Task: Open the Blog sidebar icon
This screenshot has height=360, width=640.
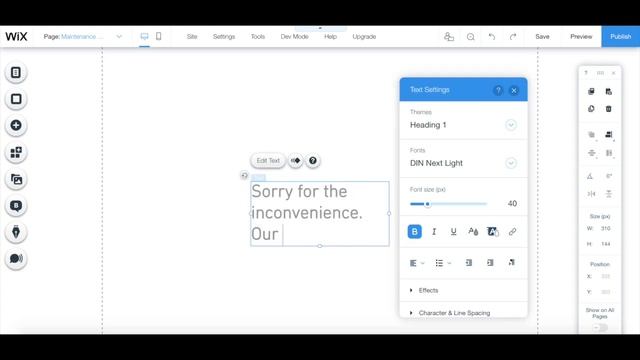Action: [x=16, y=206]
